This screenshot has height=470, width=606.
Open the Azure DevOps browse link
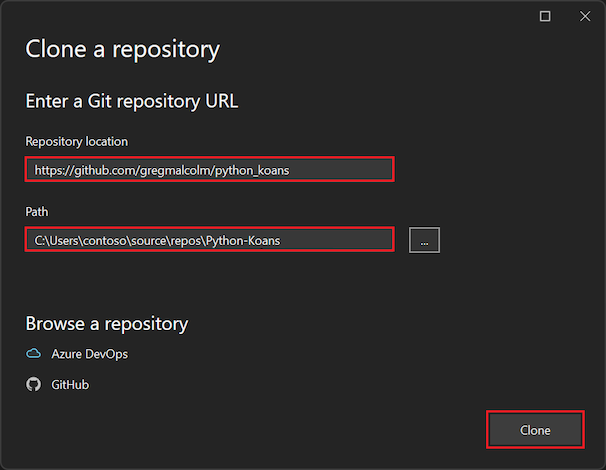click(x=89, y=354)
